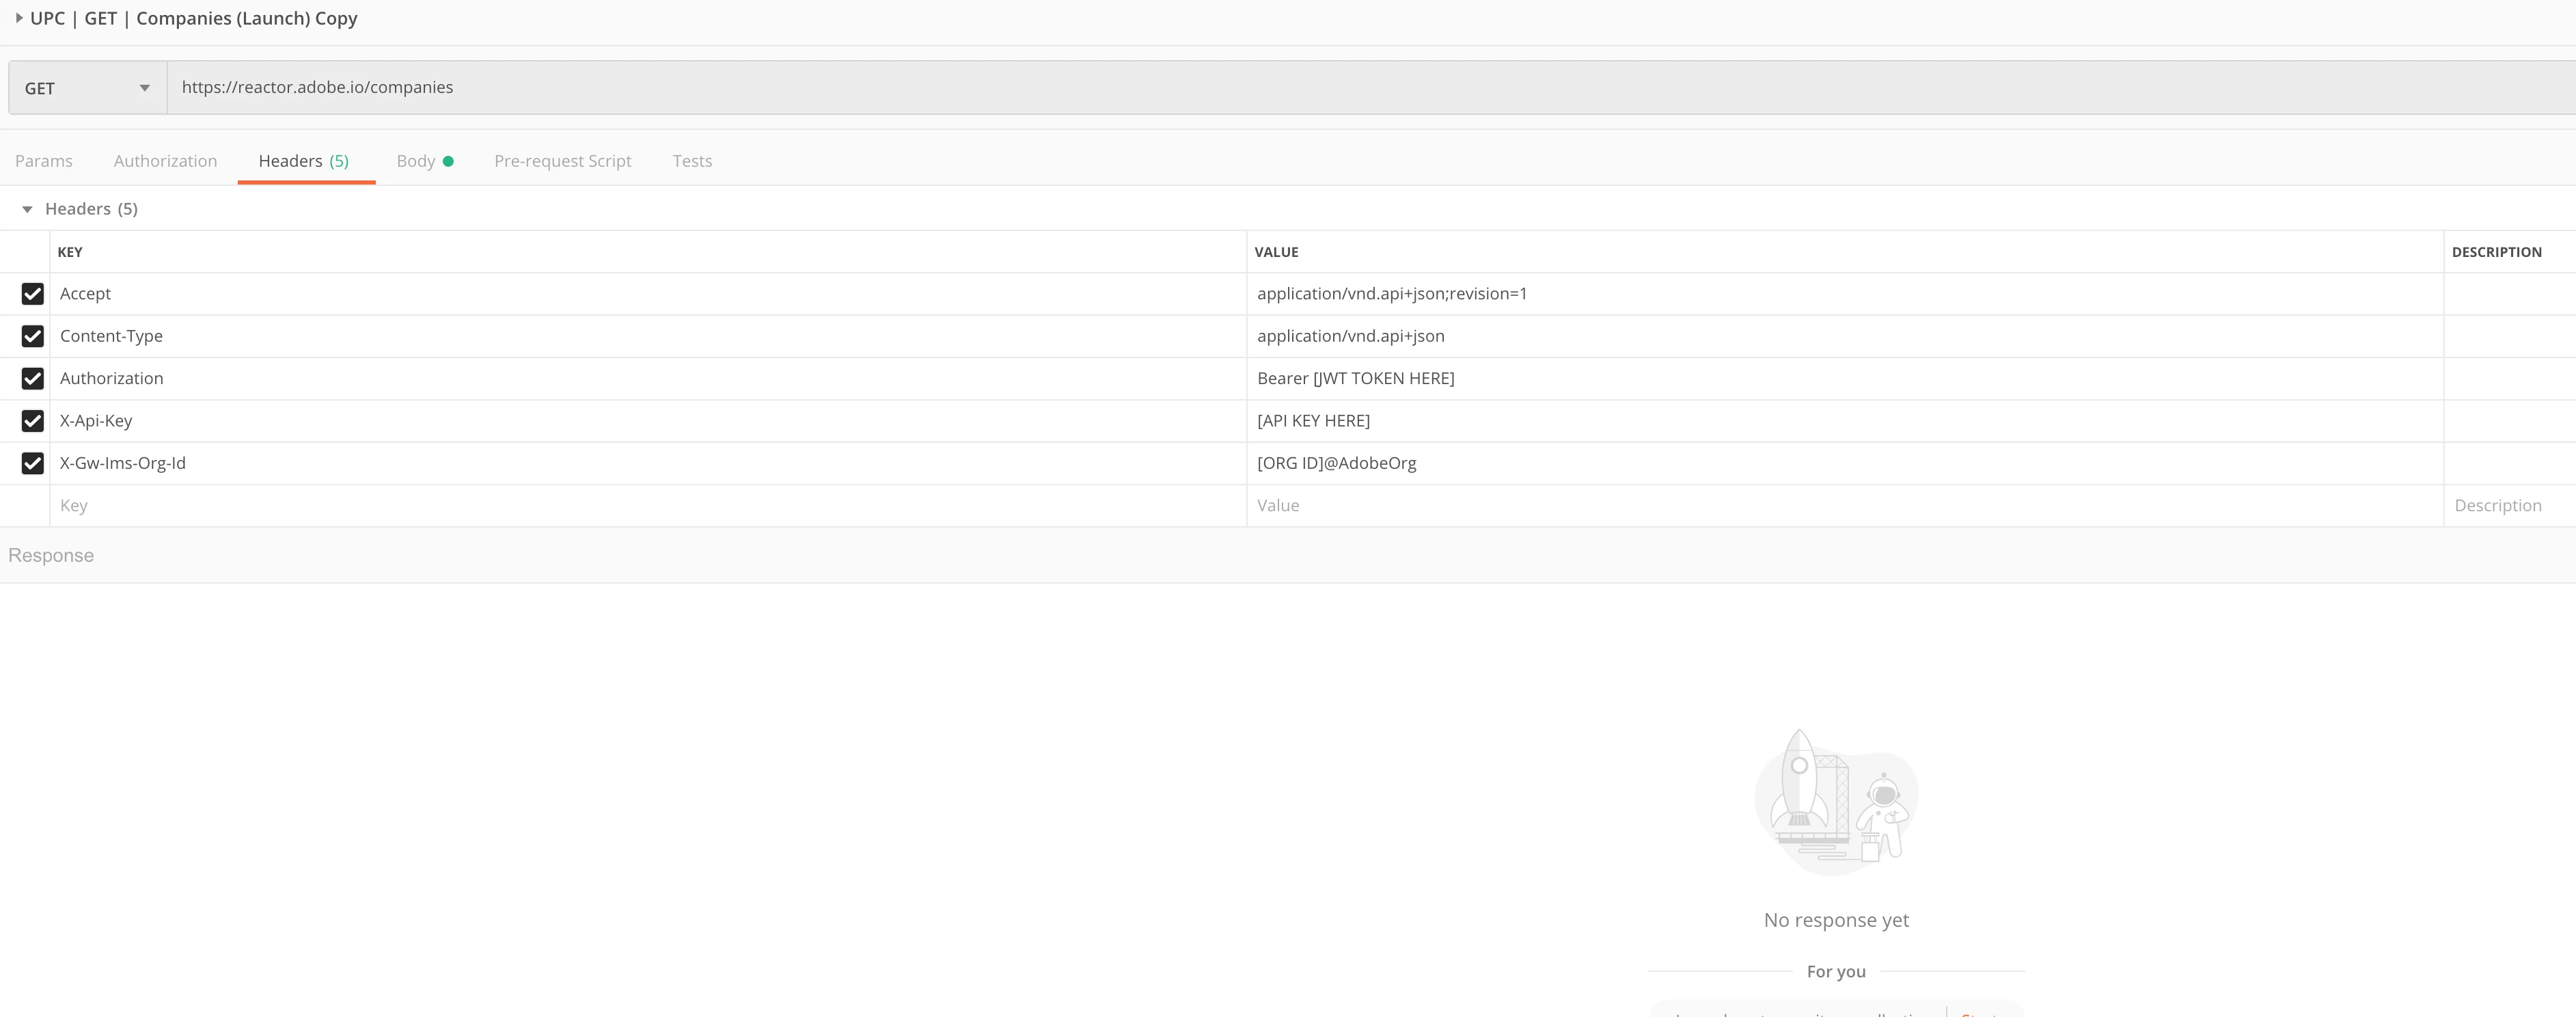Open the GET method dropdown
Viewport: 2576px width, 1017px height.
[87, 88]
